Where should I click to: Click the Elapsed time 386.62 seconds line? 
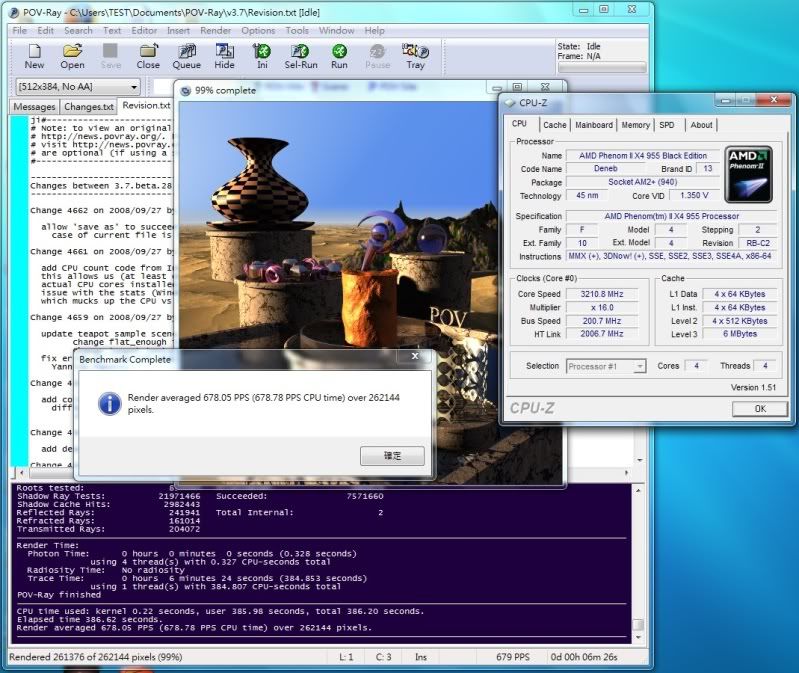pos(89,620)
